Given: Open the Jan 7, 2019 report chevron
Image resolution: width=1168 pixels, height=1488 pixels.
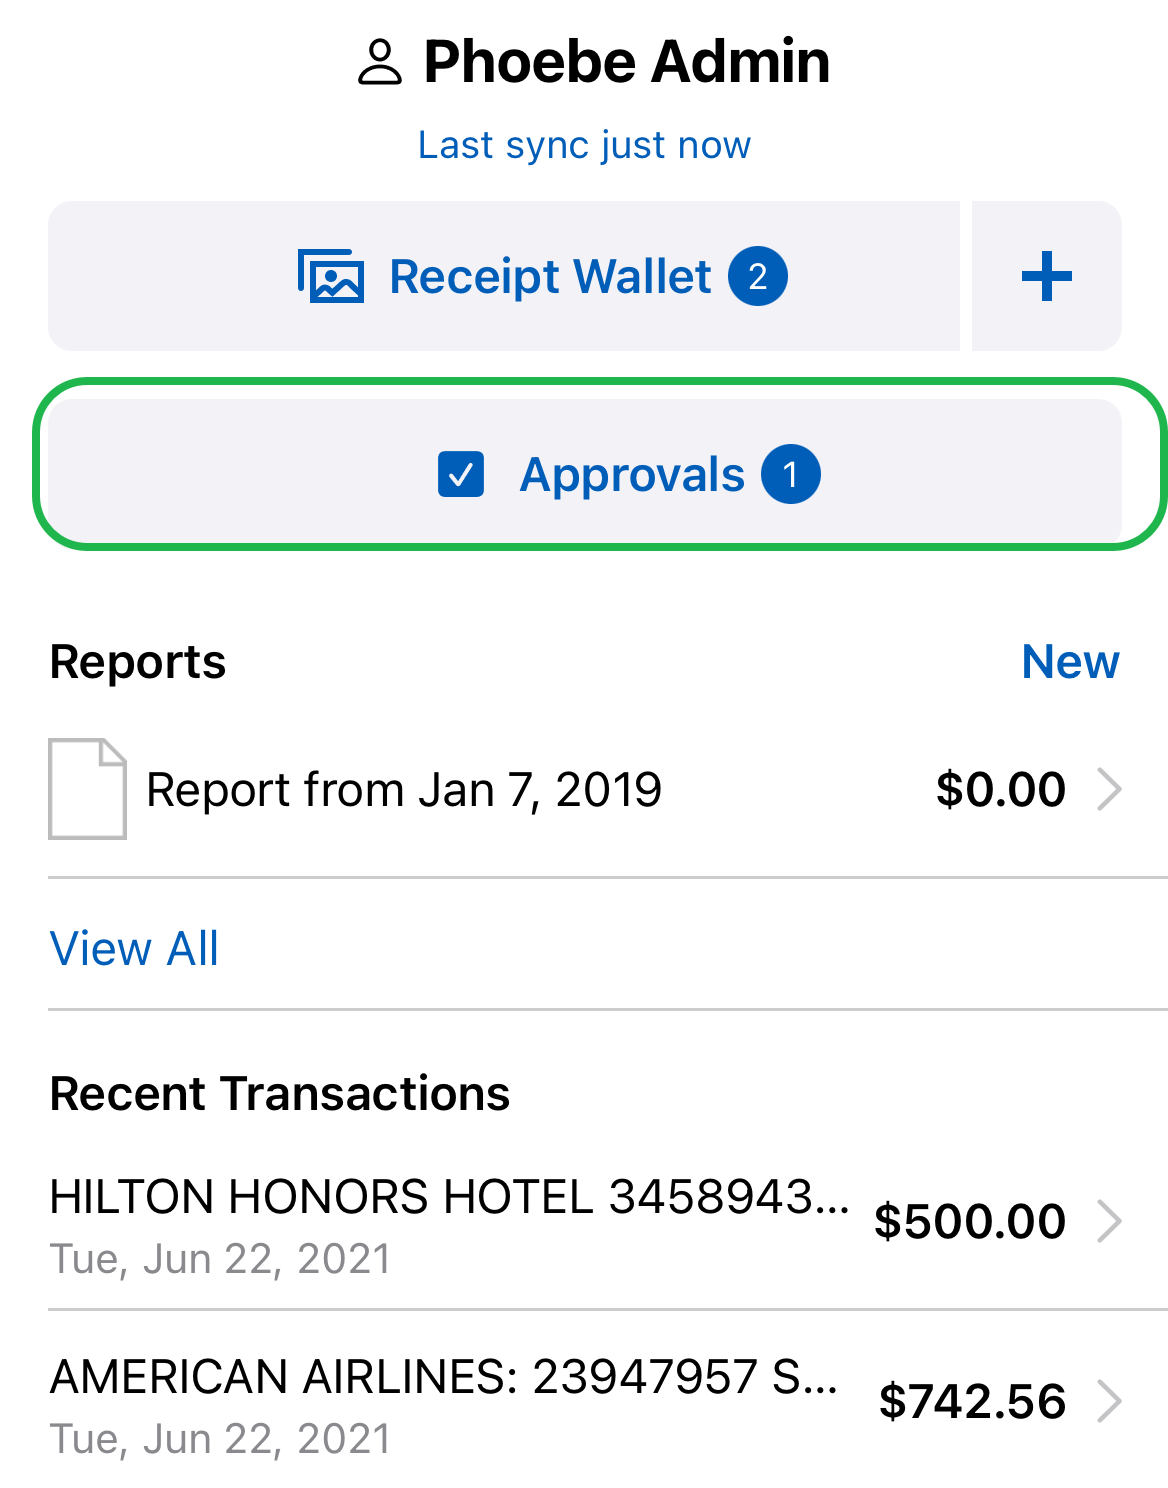Looking at the screenshot, I should [1109, 789].
